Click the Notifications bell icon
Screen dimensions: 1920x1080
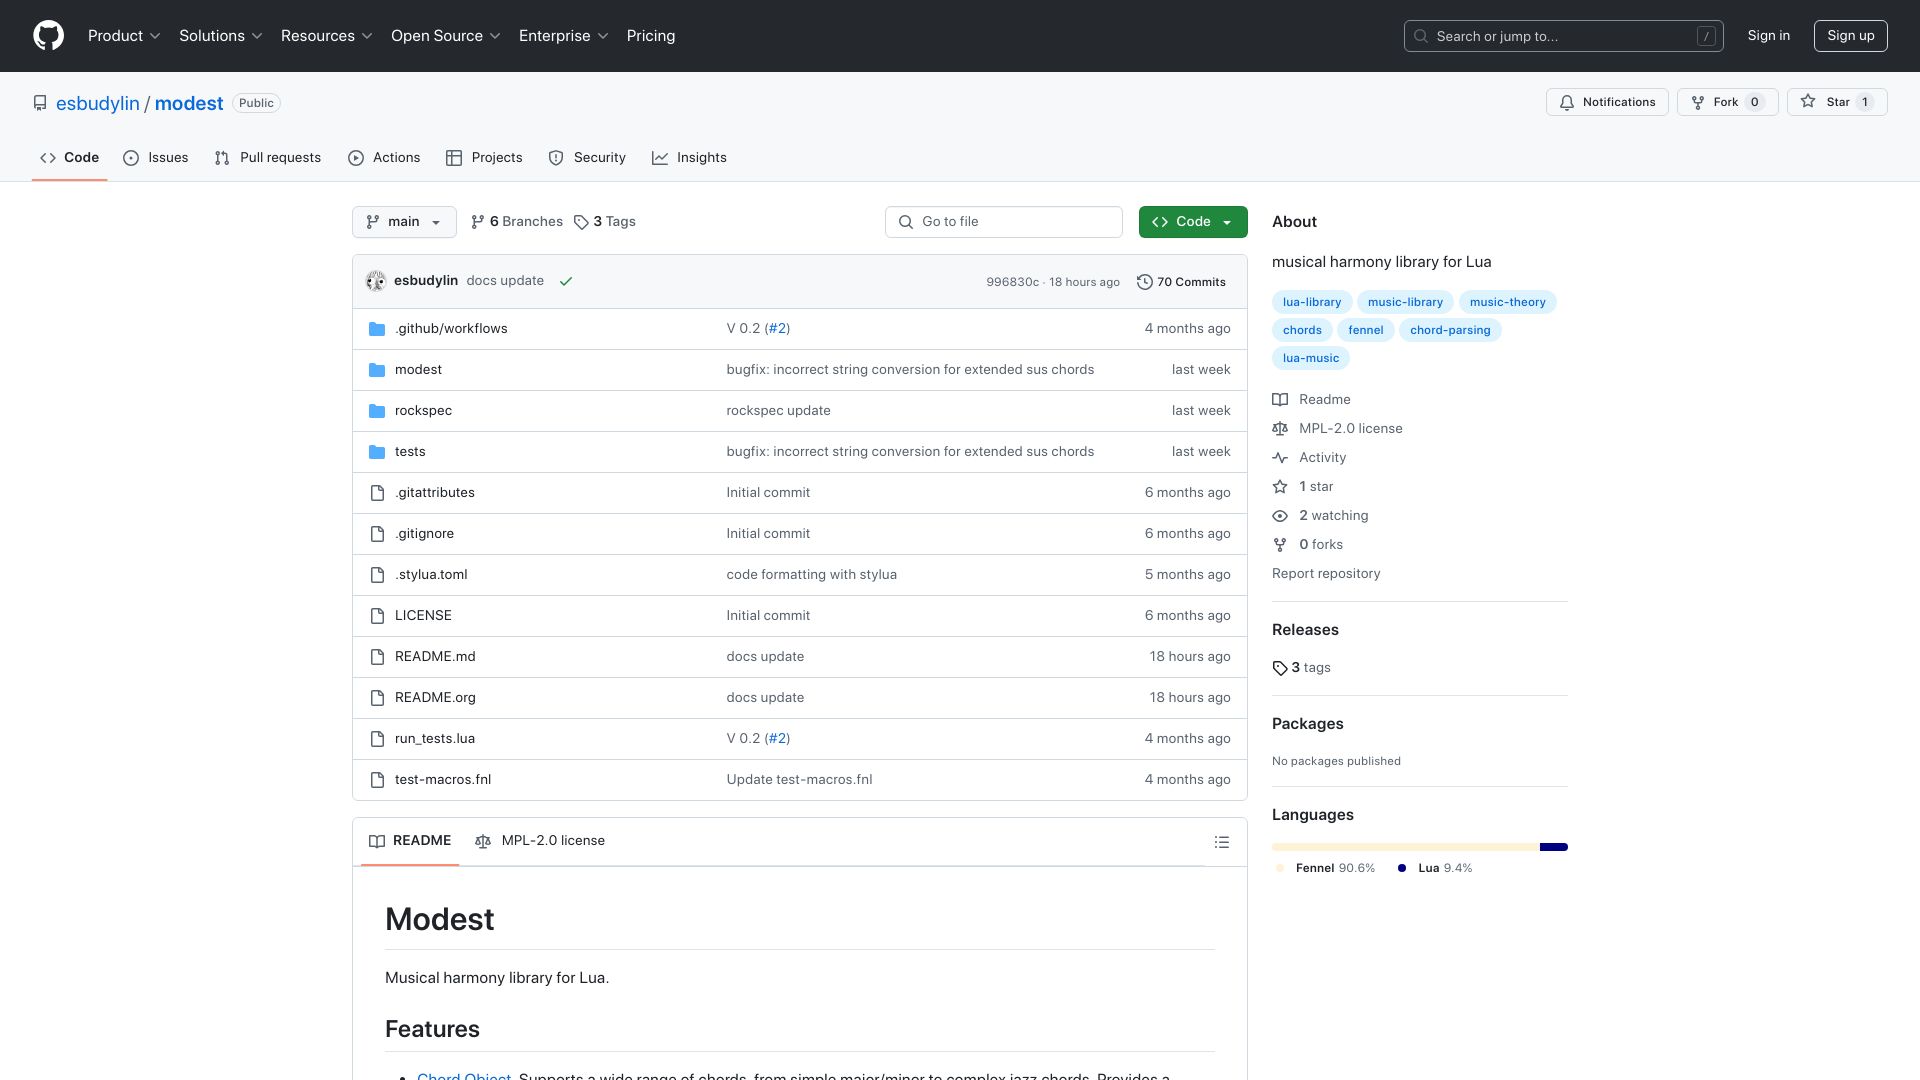[1567, 102]
